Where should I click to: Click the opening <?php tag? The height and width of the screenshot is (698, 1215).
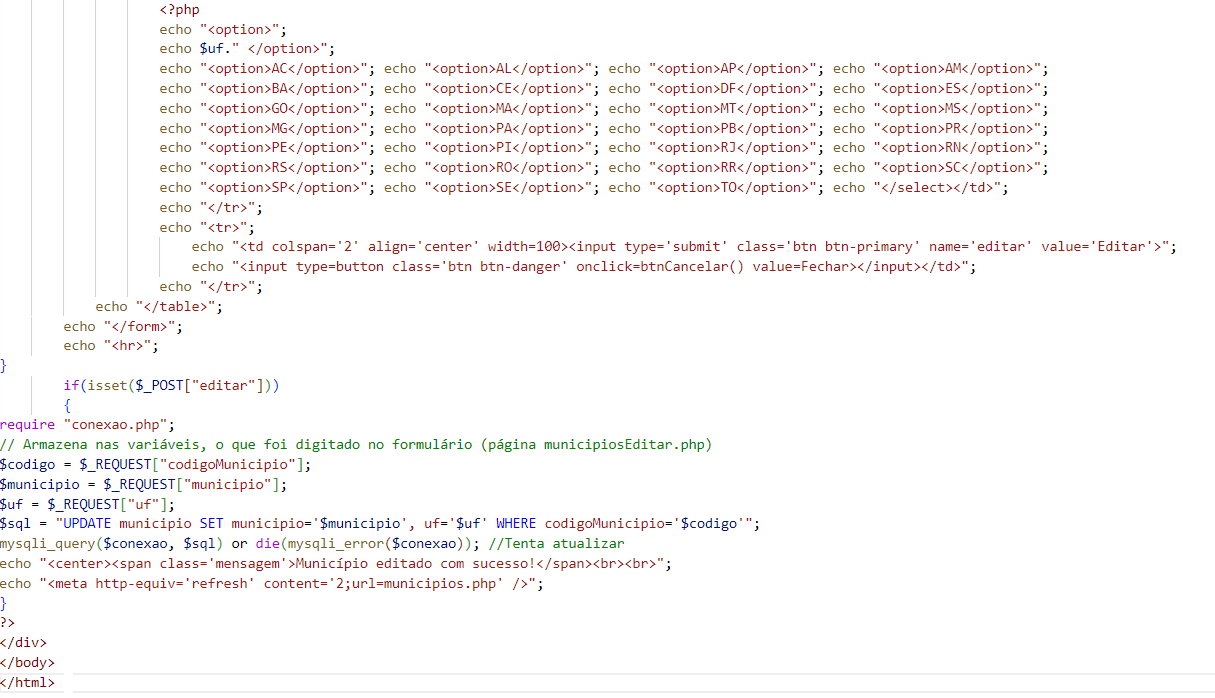(x=179, y=10)
